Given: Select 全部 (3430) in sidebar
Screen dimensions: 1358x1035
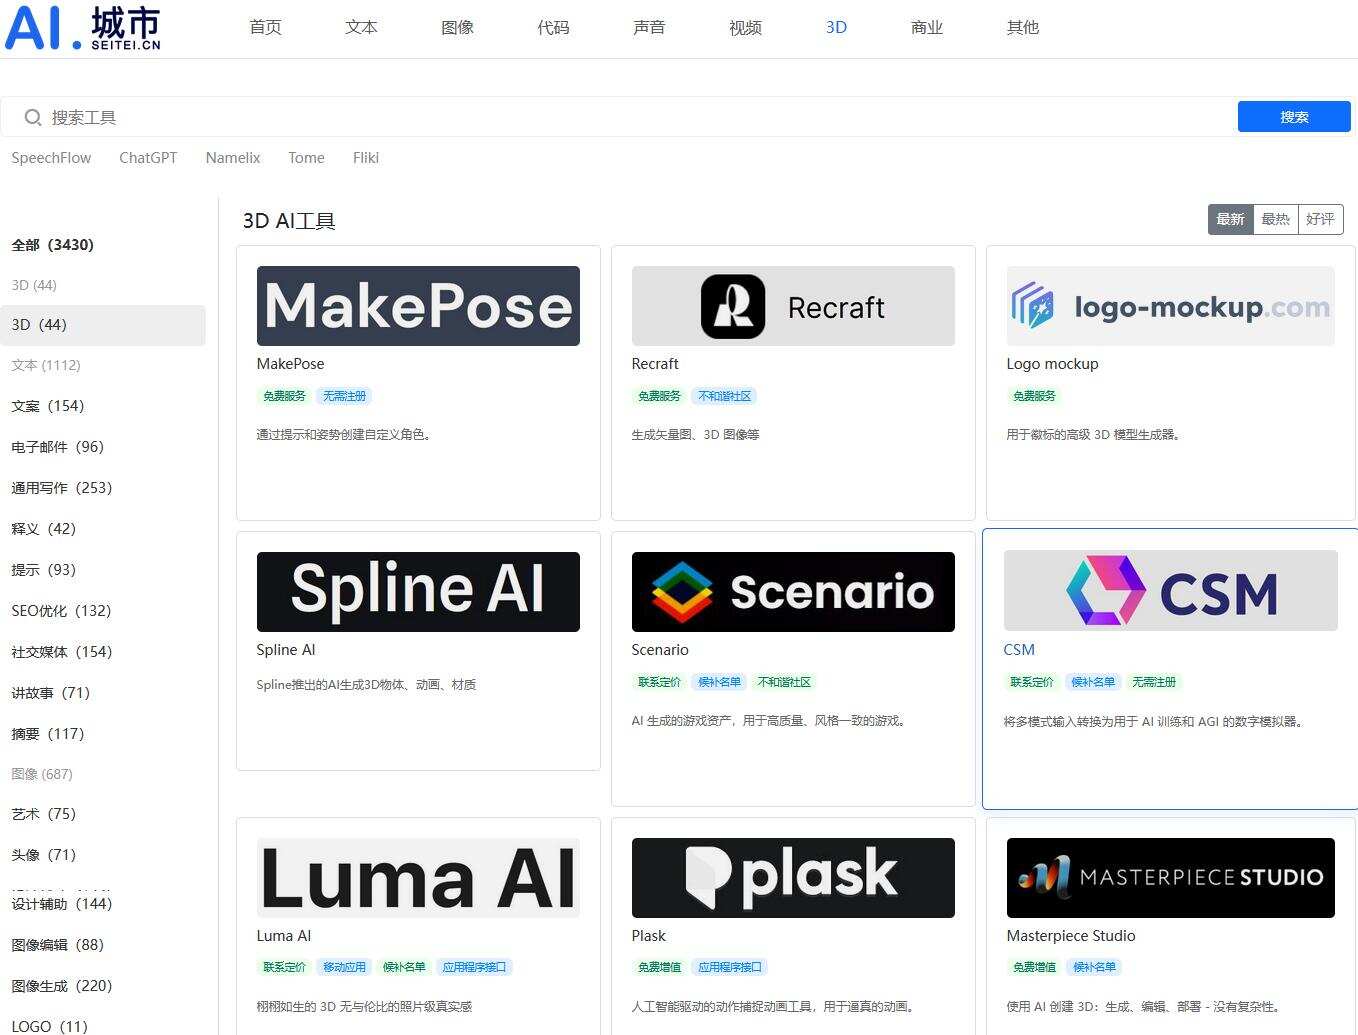Looking at the screenshot, I should coord(52,245).
